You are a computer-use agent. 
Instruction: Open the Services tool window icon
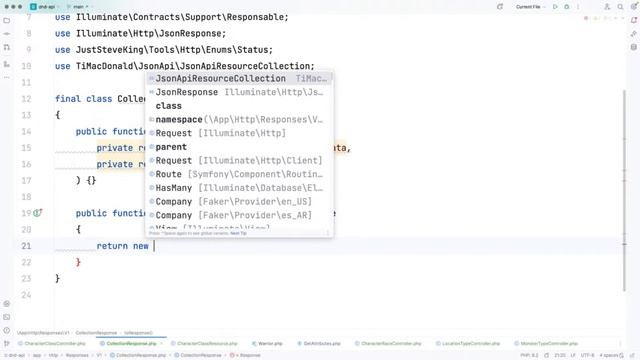[x=7, y=304]
